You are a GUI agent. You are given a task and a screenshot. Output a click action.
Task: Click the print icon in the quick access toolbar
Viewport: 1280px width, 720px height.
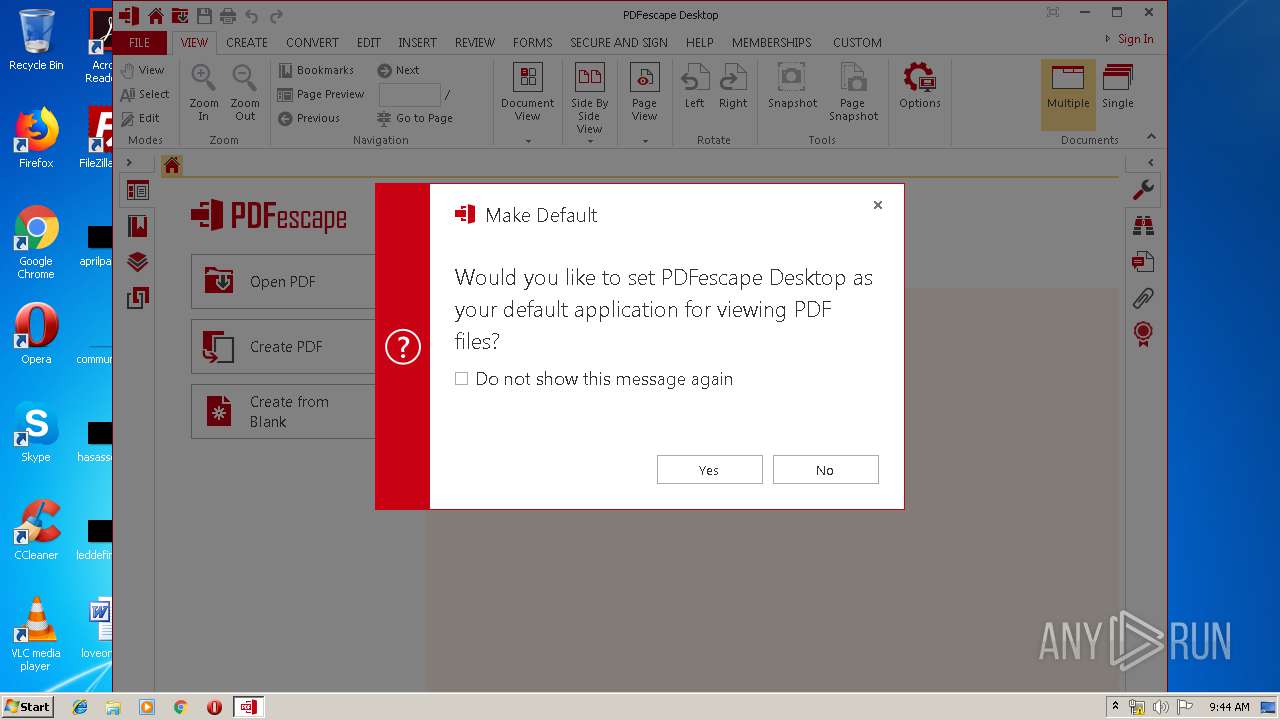point(228,15)
